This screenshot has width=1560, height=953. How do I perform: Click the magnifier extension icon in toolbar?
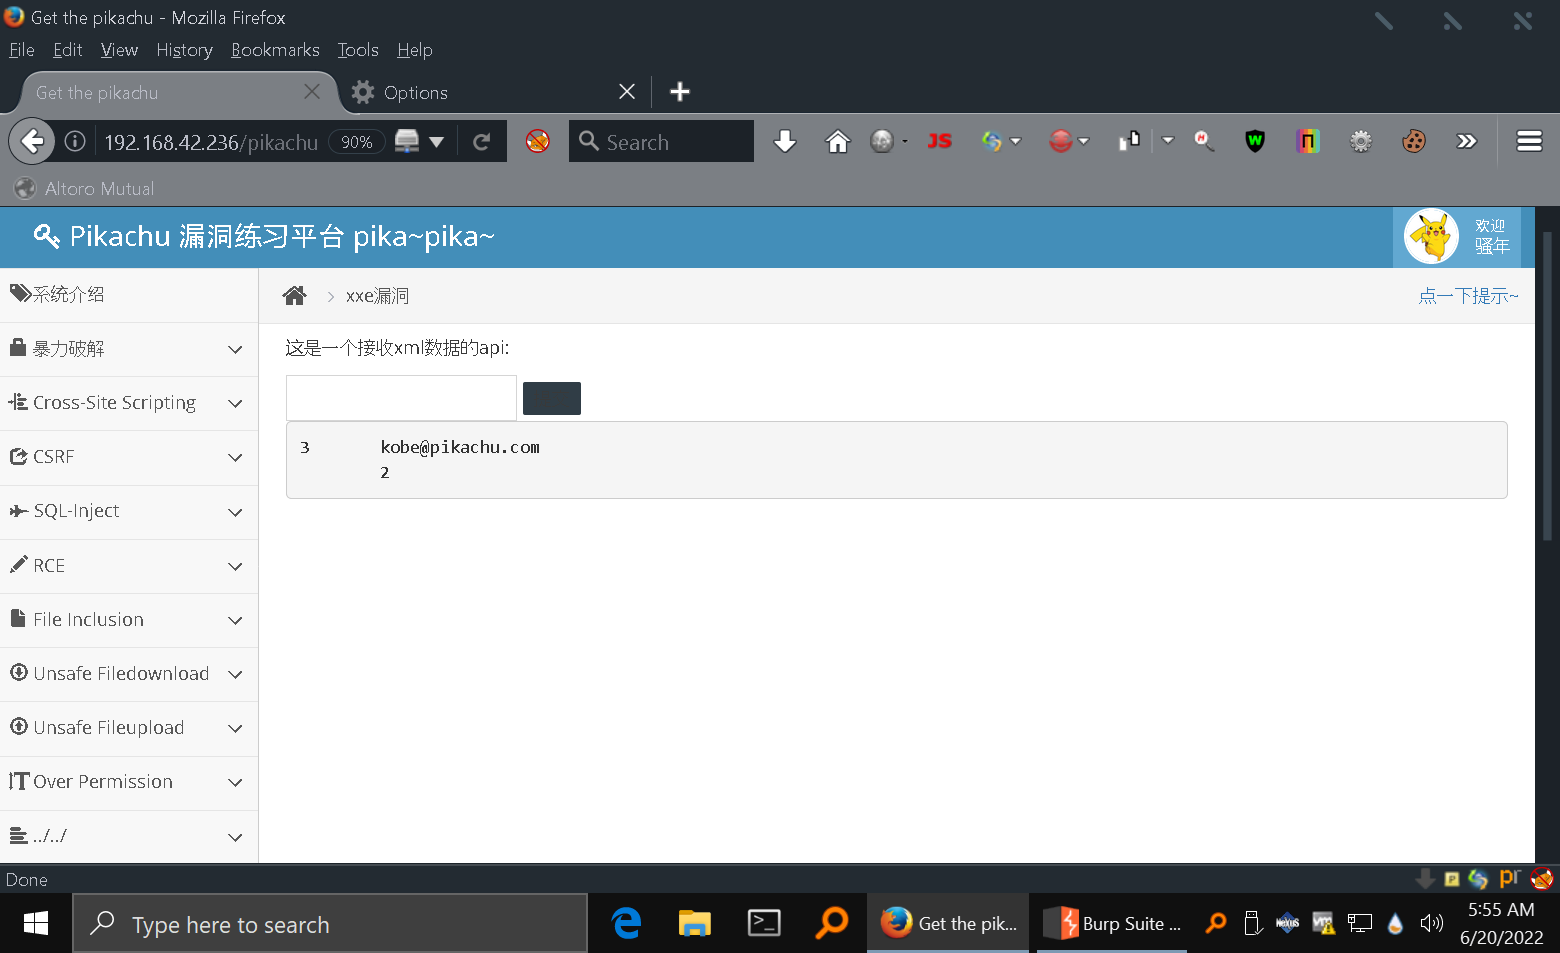click(x=1204, y=142)
